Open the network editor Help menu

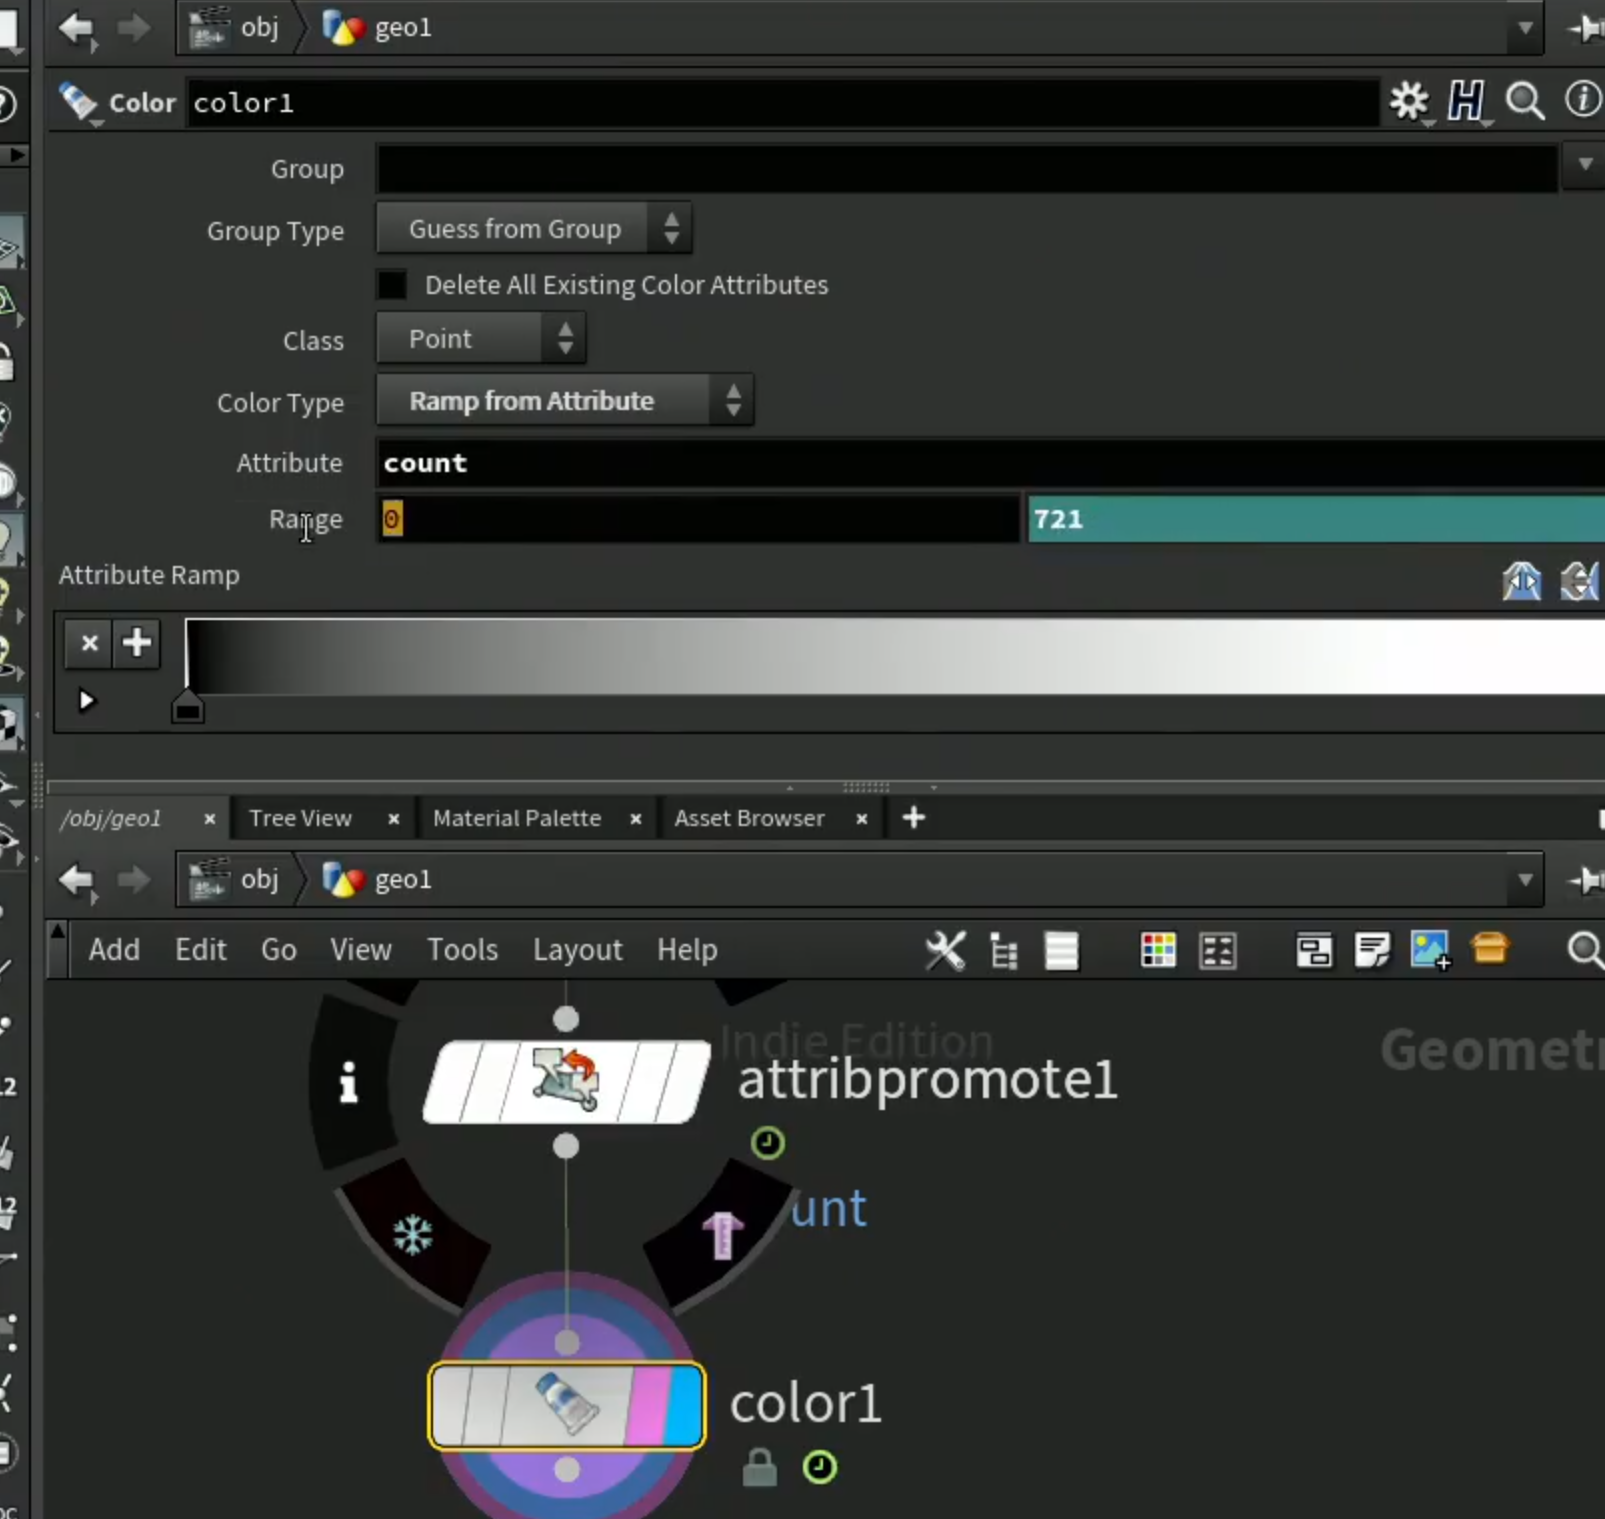point(687,950)
